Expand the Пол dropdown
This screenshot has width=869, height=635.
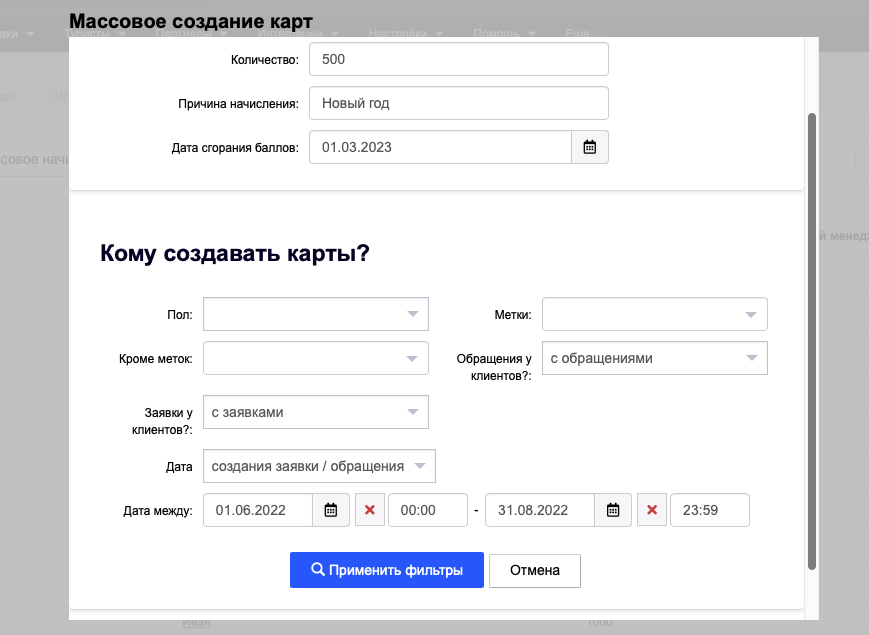pyautogui.click(x=316, y=314)
